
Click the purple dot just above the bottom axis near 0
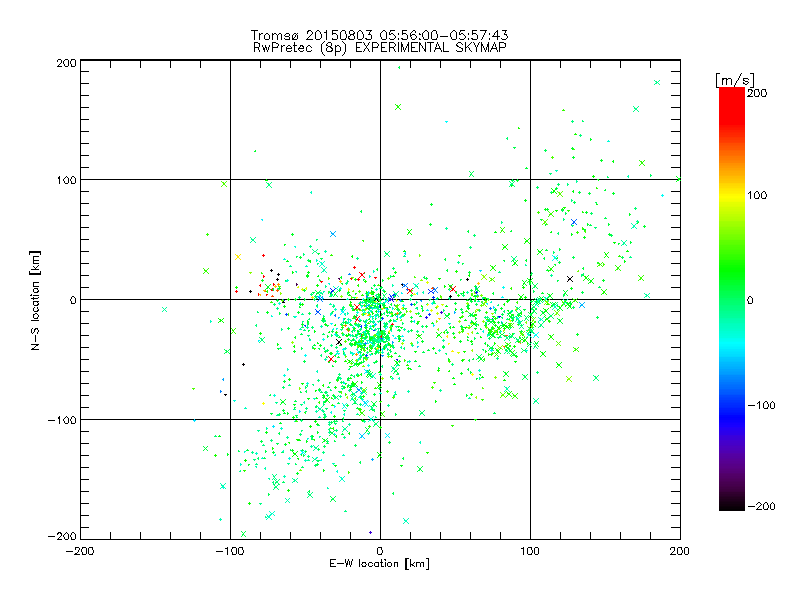pyautogui.click(x=370, y=533)
